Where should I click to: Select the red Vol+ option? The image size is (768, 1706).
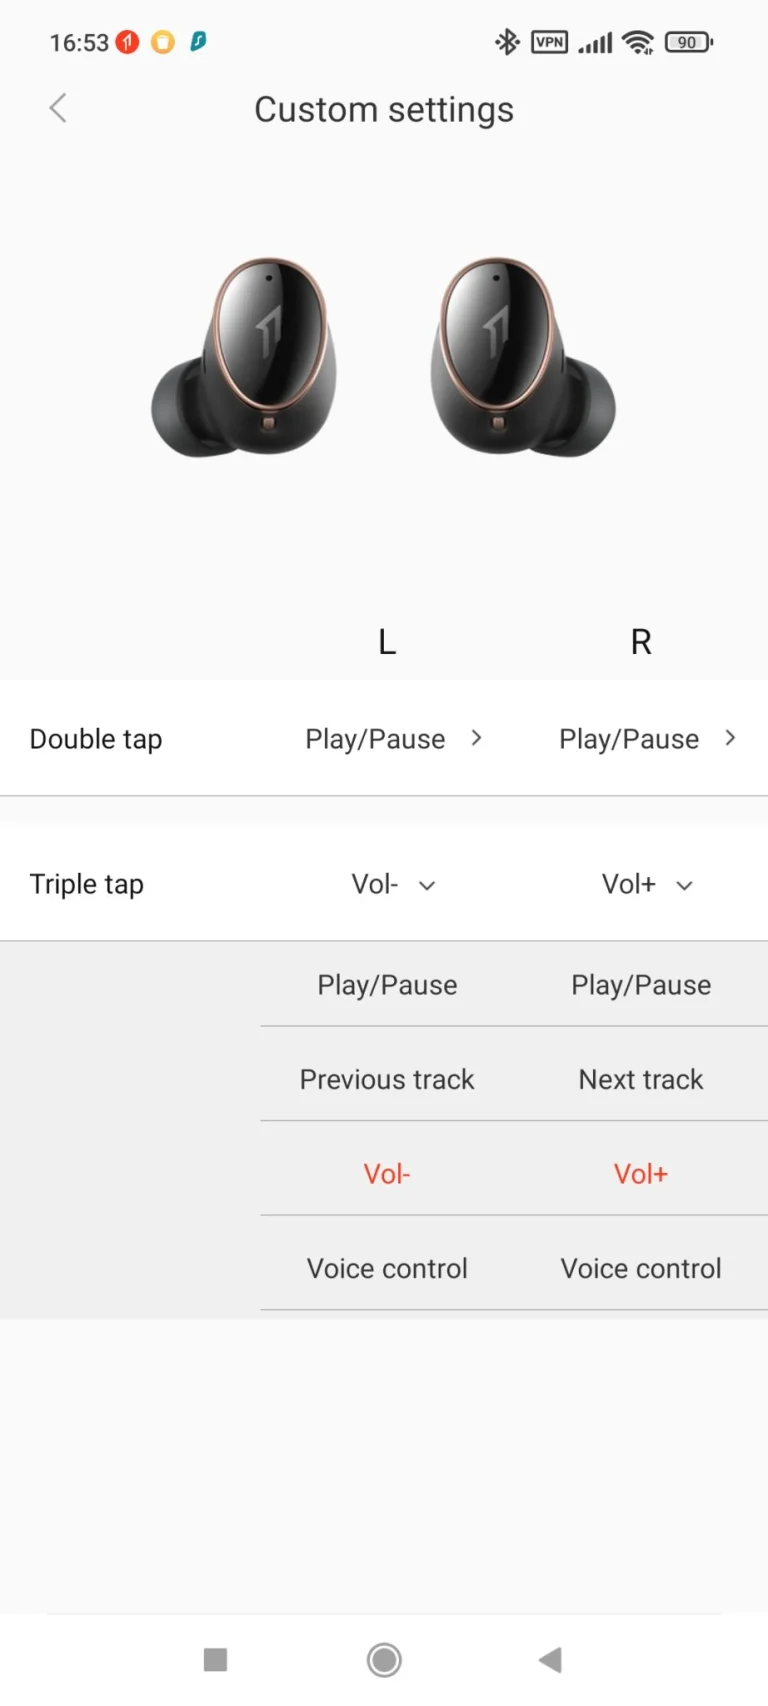[x=641, y=1174]
